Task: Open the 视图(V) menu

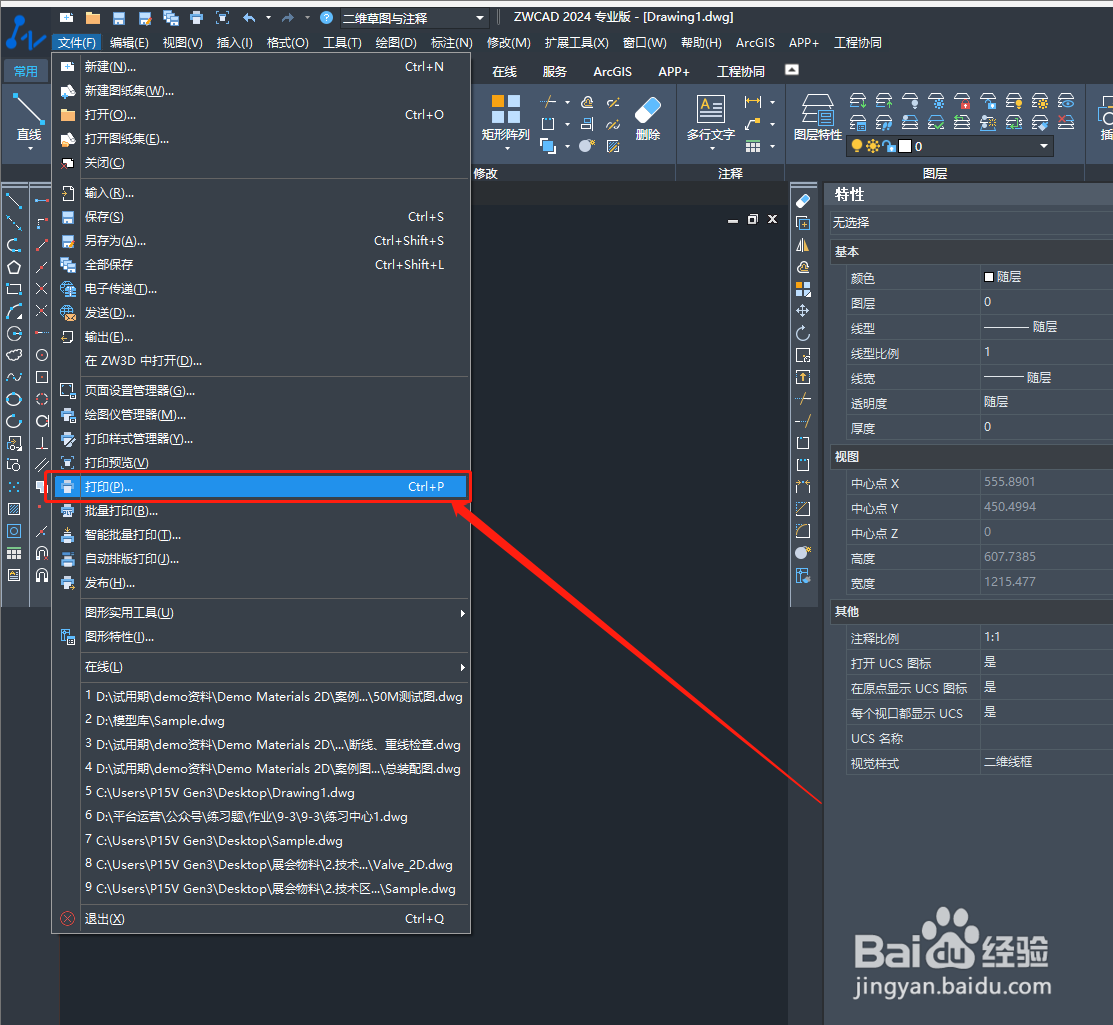Action: click(x=182, y=43)
